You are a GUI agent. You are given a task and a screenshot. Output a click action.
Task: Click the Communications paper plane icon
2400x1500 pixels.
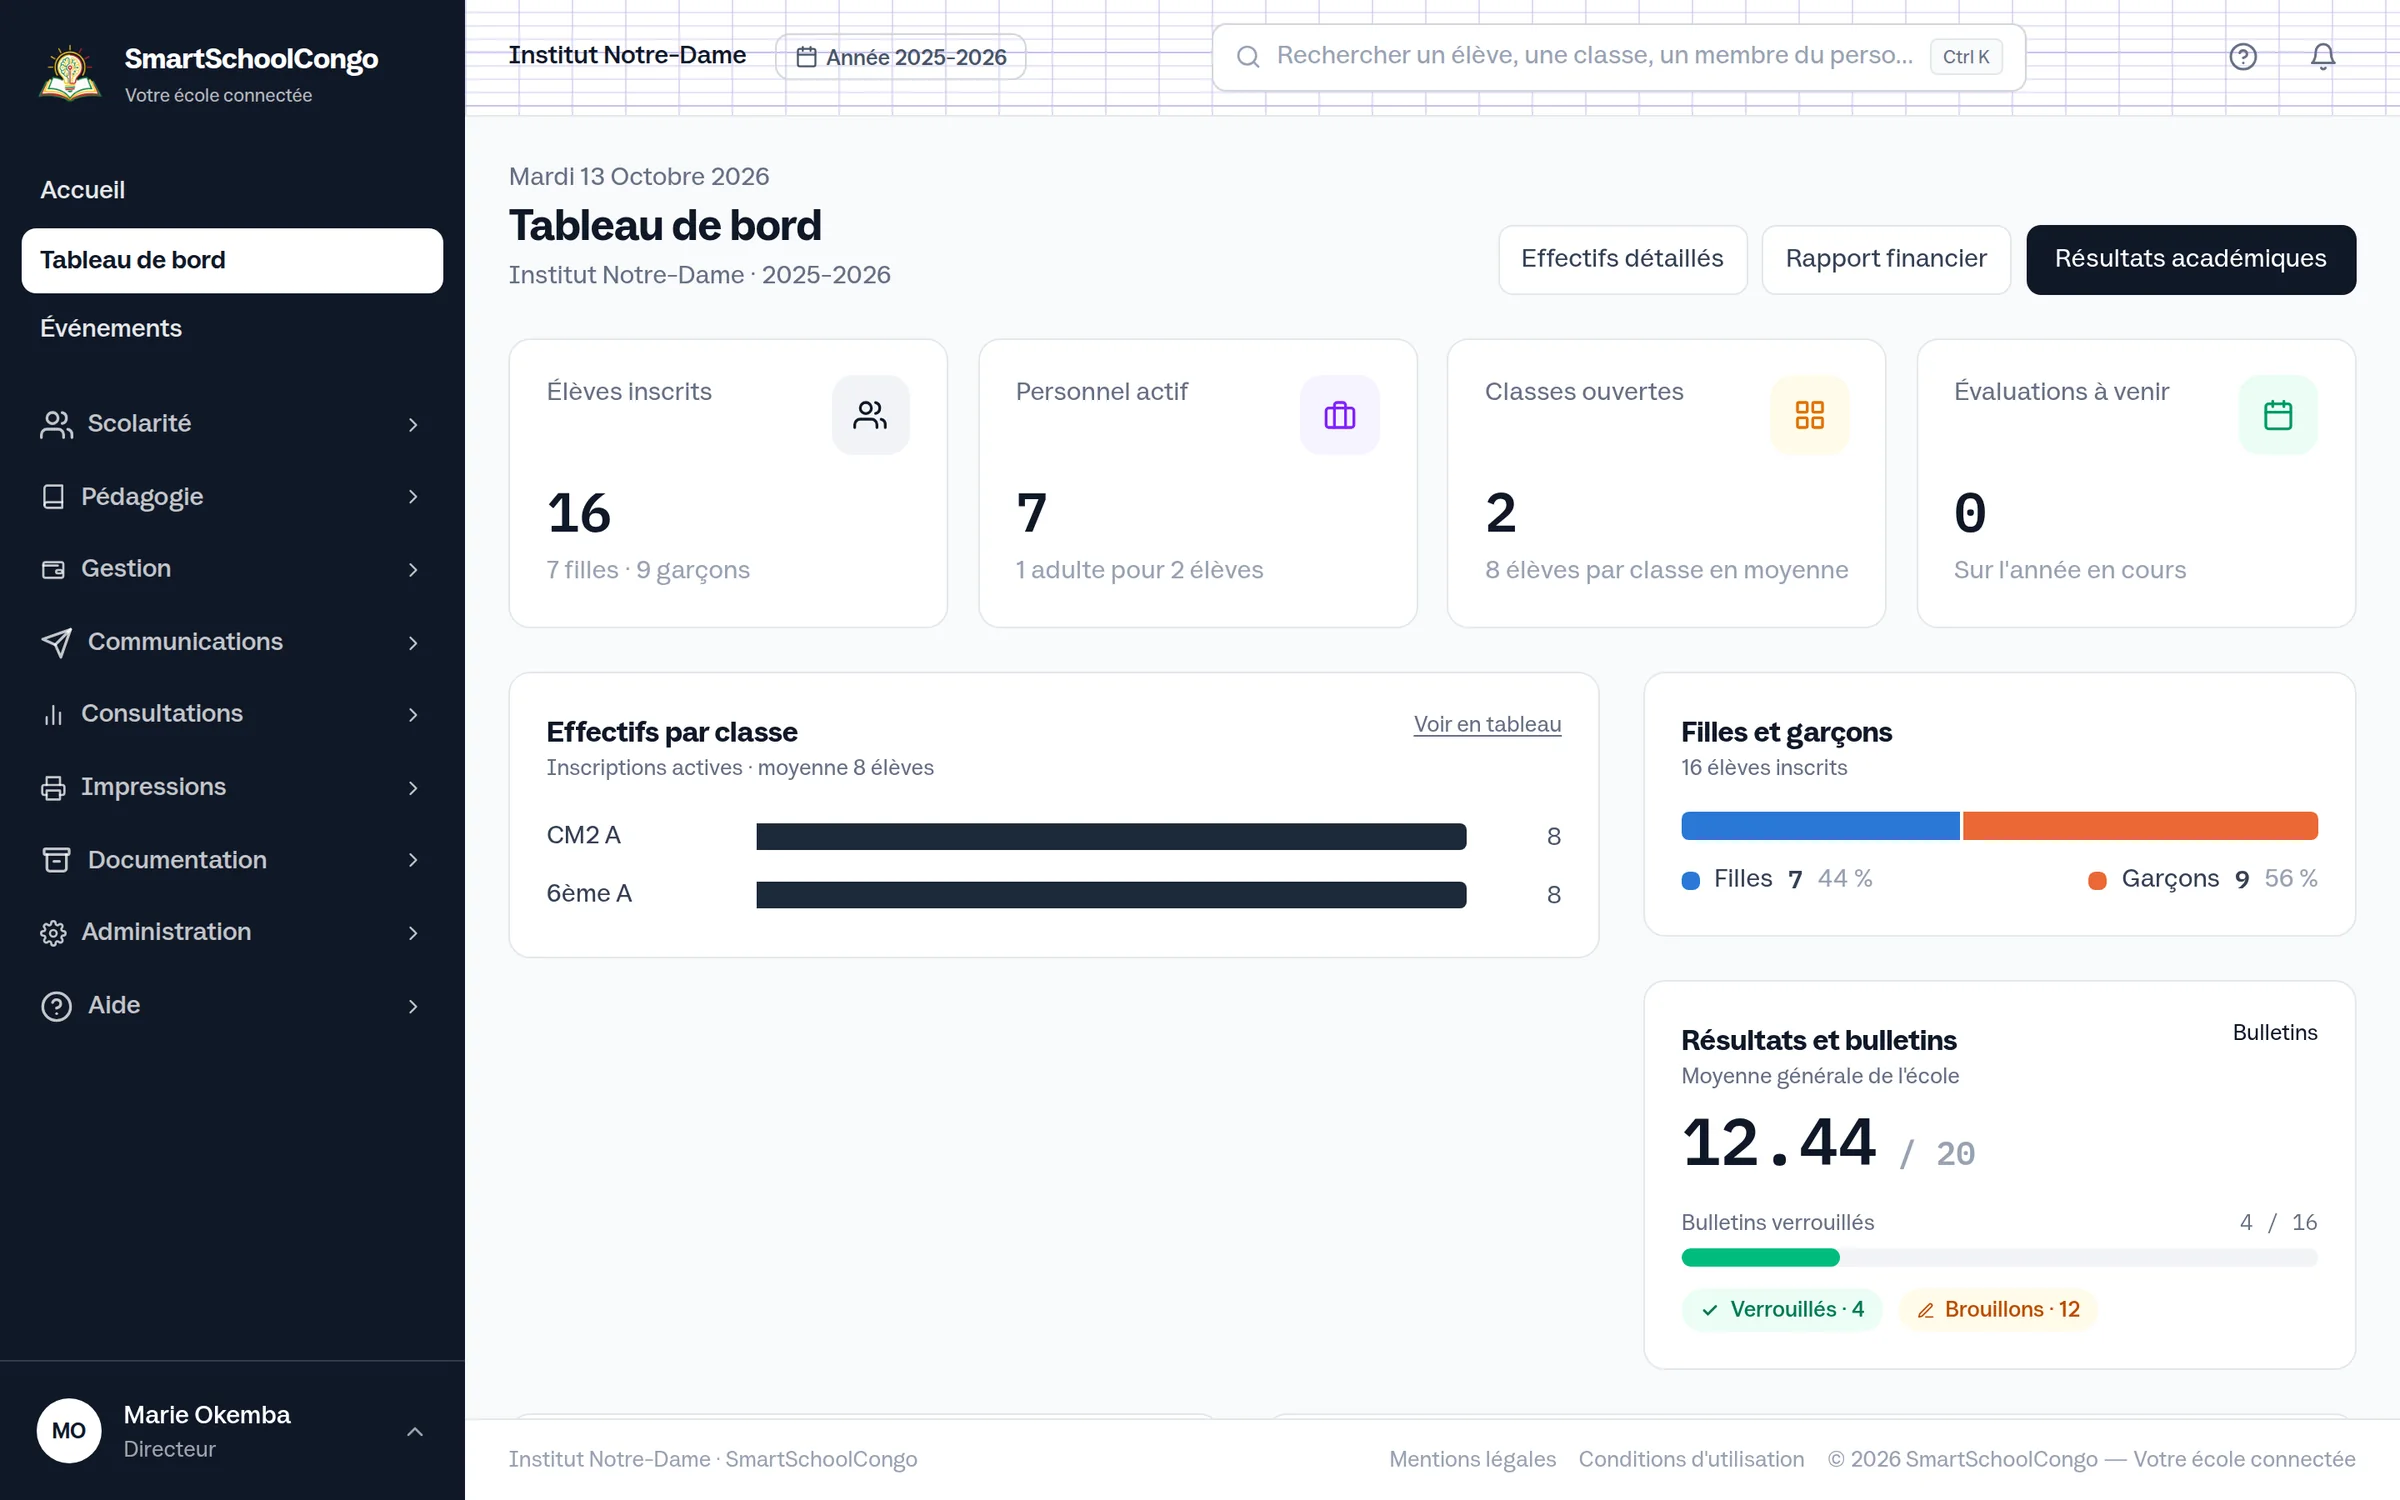click(x=56, y=642)
